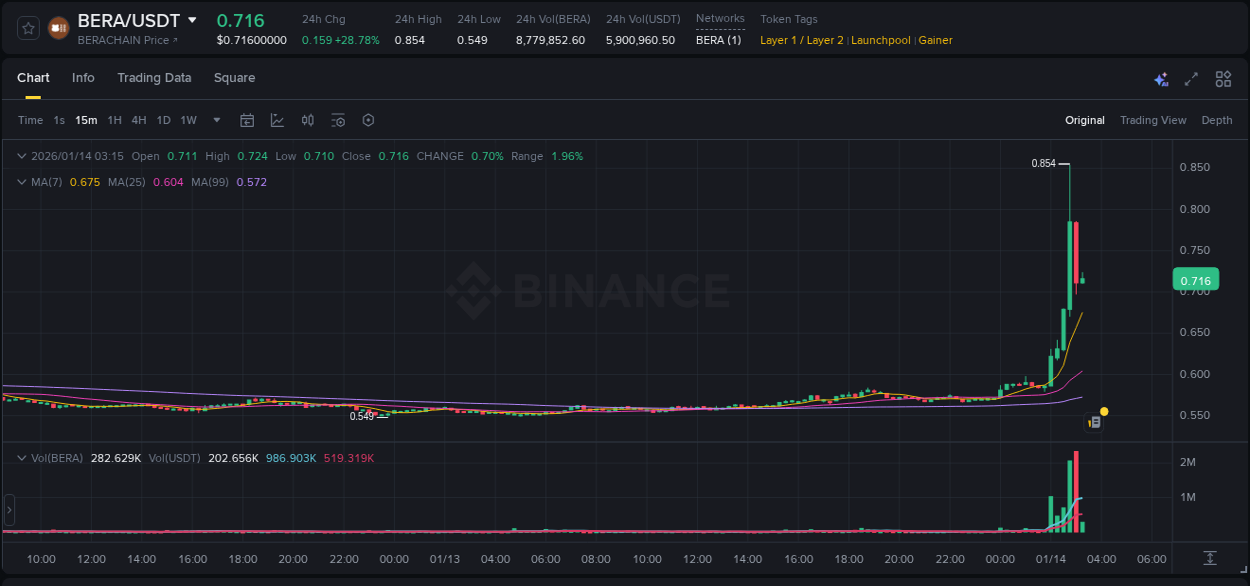The height and width of the screenshot is (586, 1250).
Task: Expand chart with fullscreen arrows icon
Action: click(1190, 78)
